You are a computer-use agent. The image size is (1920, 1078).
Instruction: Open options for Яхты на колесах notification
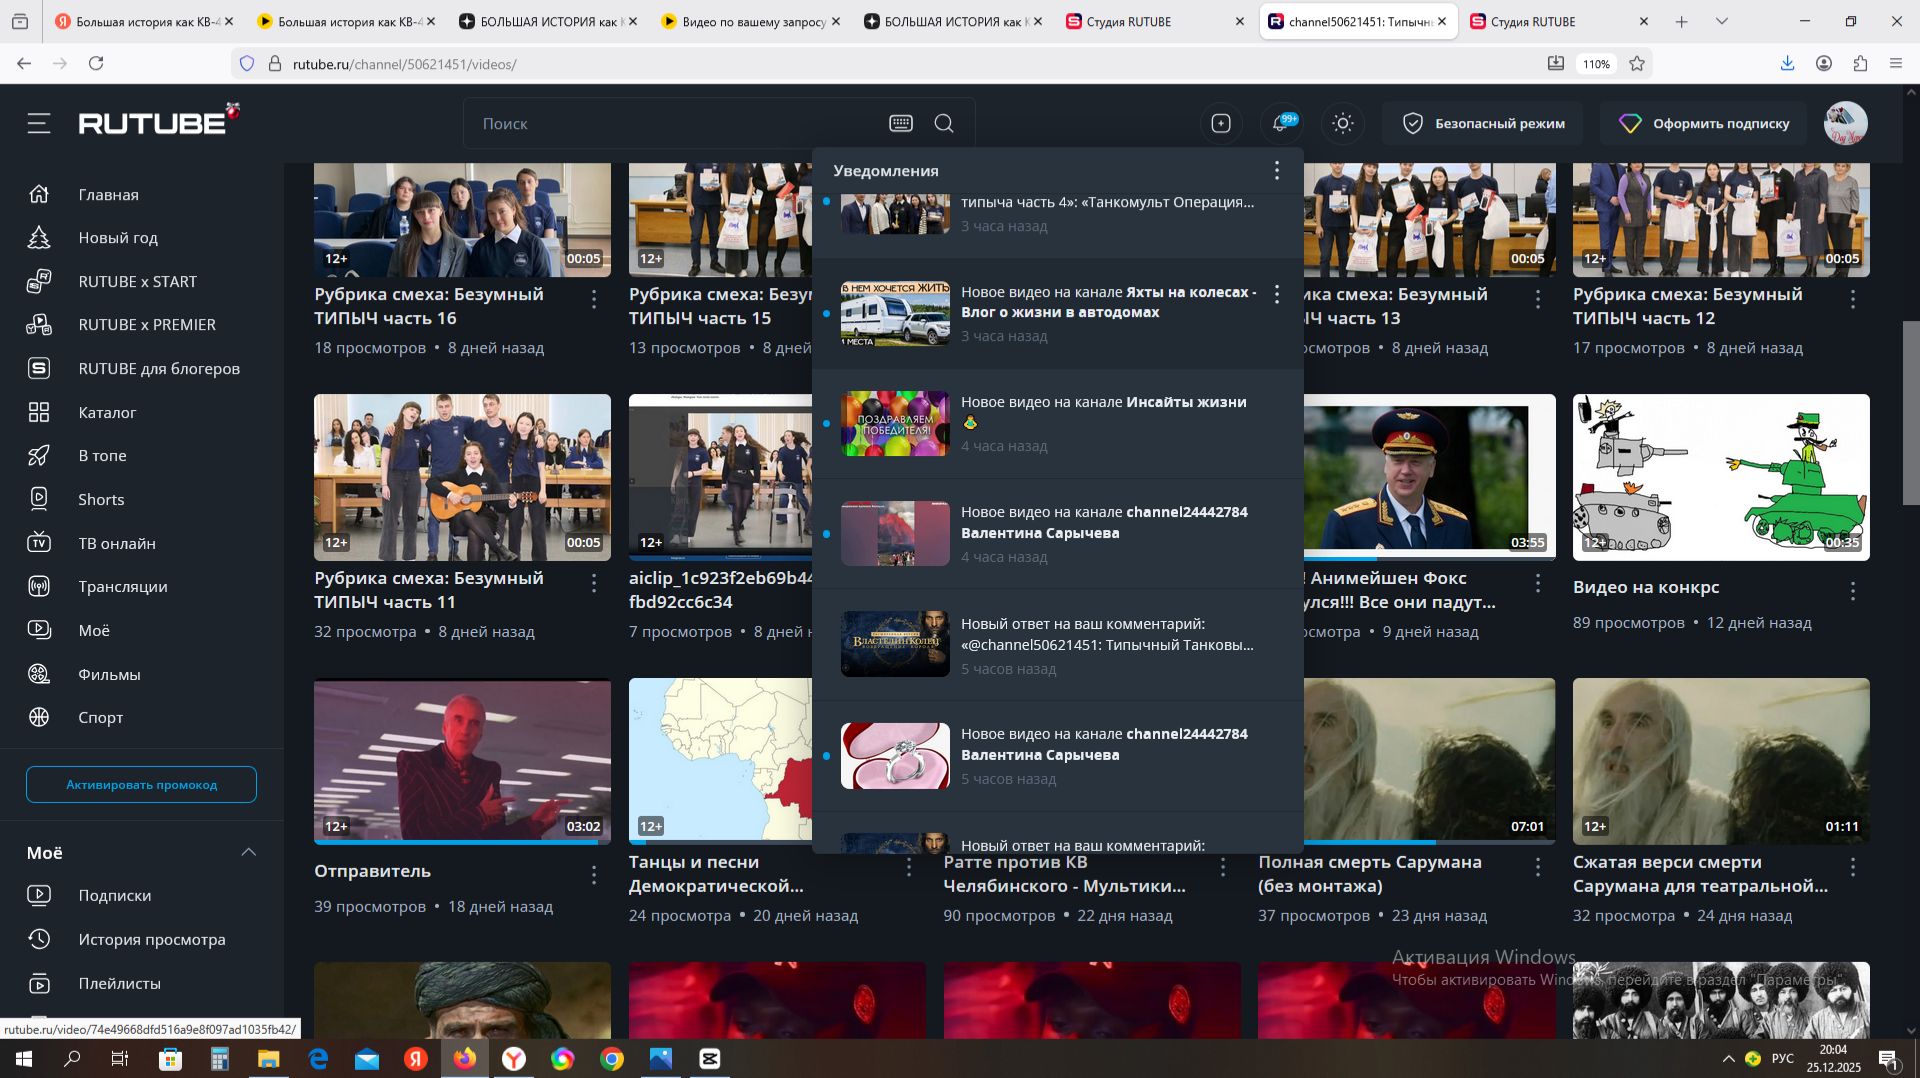1277,294
